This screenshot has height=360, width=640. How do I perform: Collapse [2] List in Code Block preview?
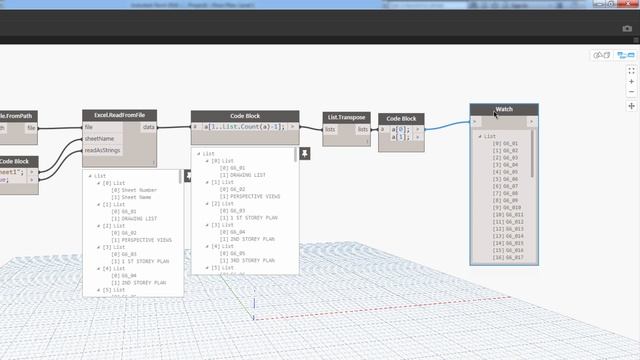coord(207,204)
